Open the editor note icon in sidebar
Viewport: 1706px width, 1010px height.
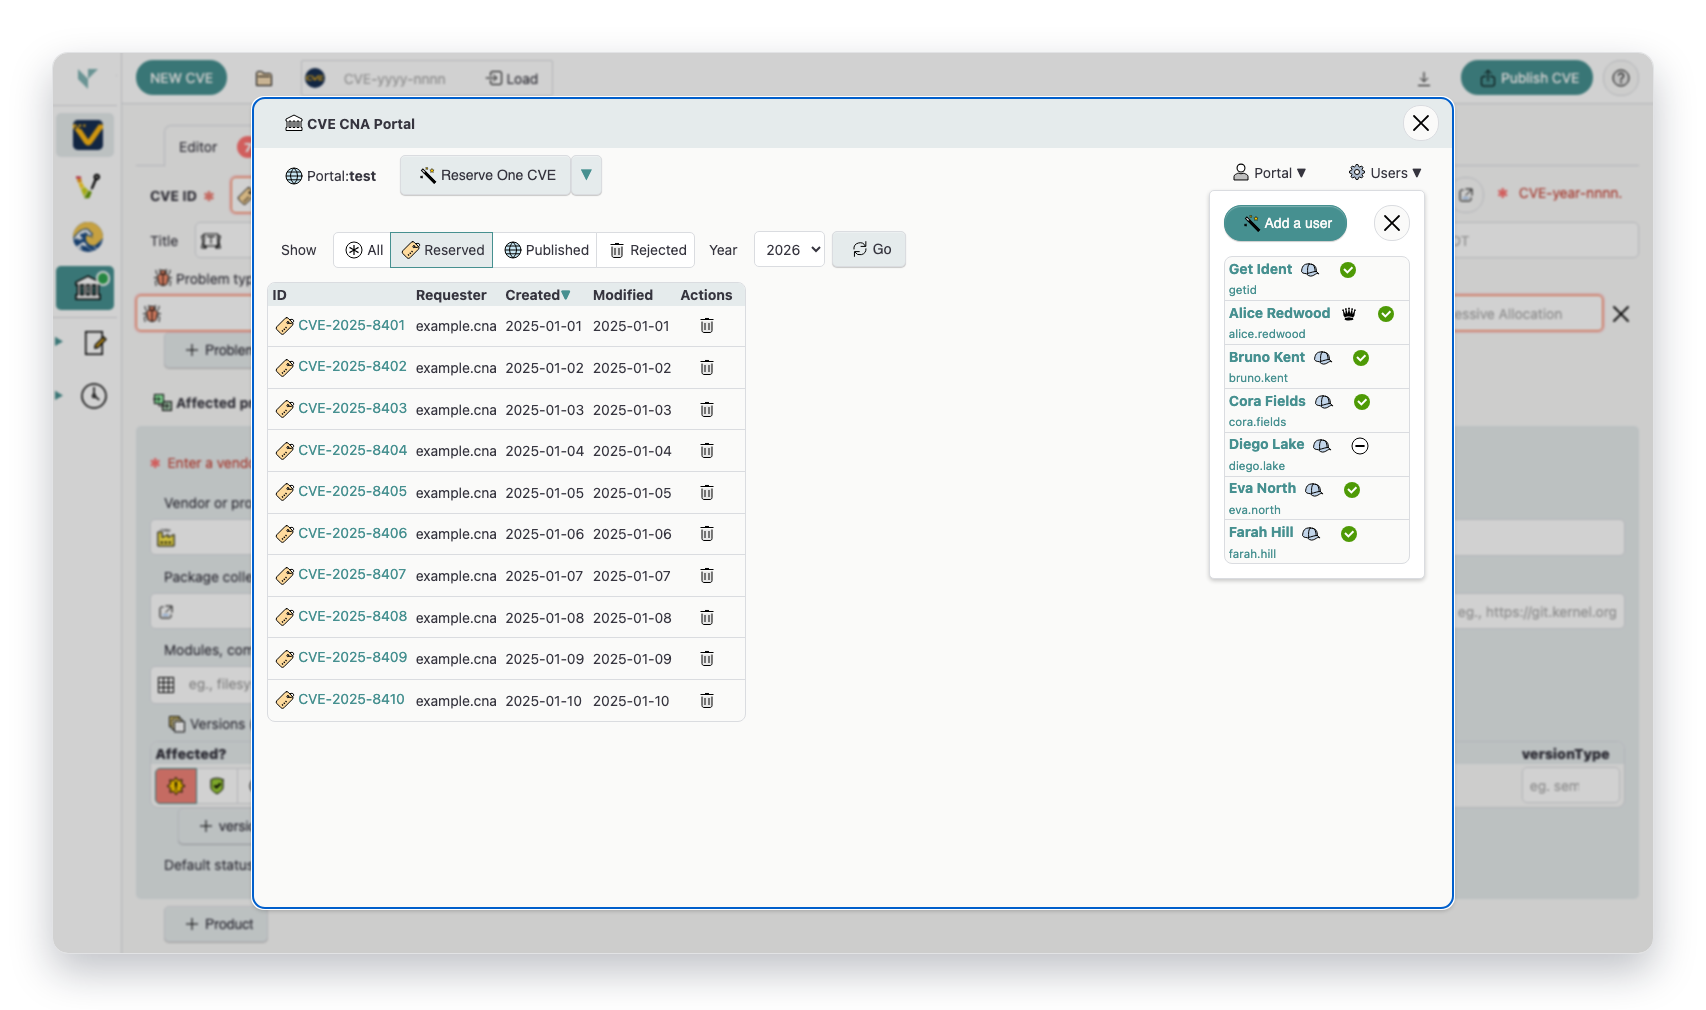pyautogui.click(x=94, y=343)
